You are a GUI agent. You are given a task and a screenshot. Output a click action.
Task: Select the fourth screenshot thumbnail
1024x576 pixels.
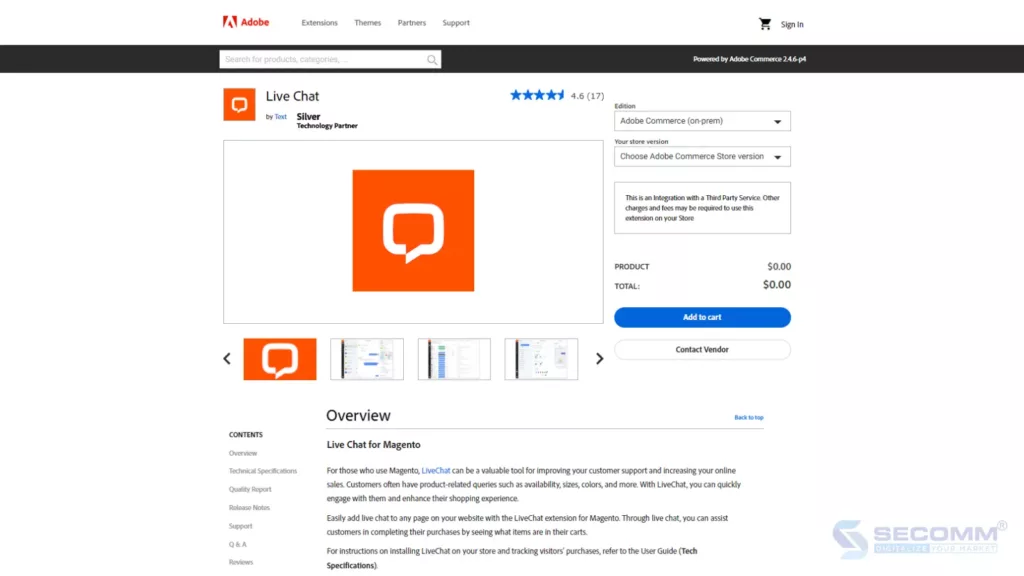coord(541,359)
